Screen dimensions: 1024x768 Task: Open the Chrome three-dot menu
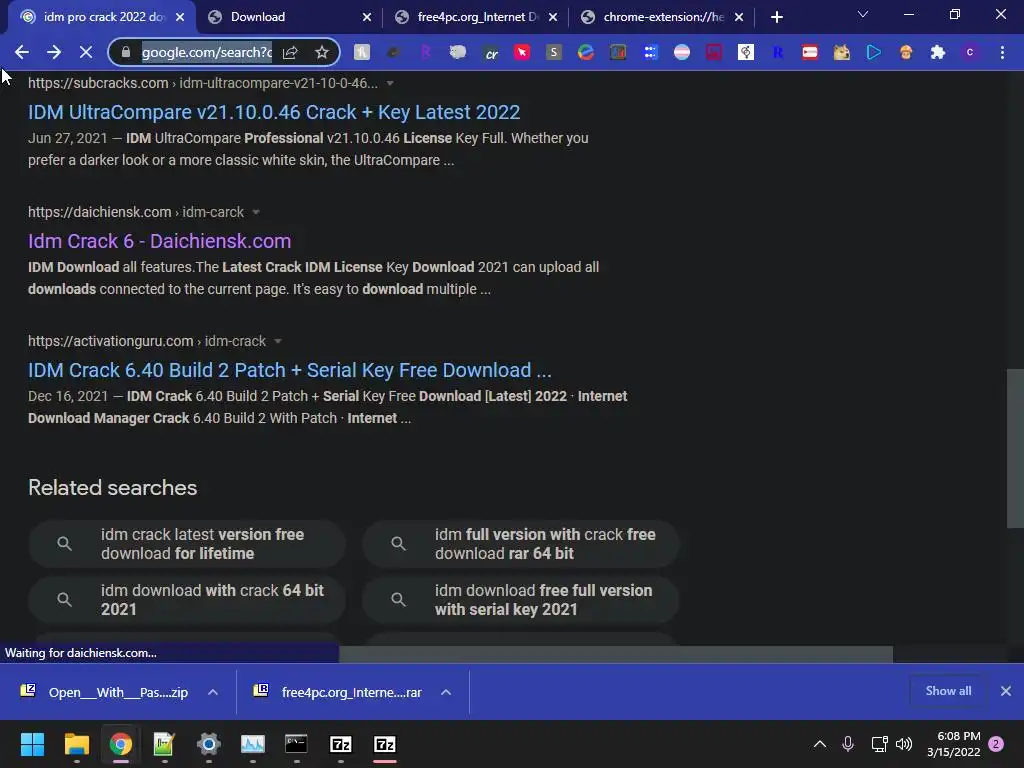(1002, 52)
